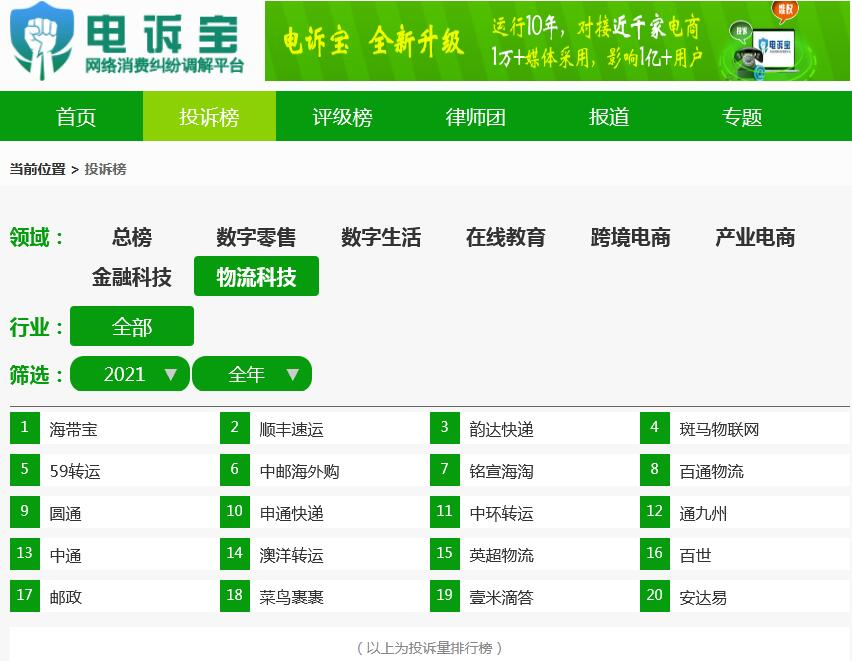
Task: Open rank 8 company 百通物流
Action: (x=711, y=471)
